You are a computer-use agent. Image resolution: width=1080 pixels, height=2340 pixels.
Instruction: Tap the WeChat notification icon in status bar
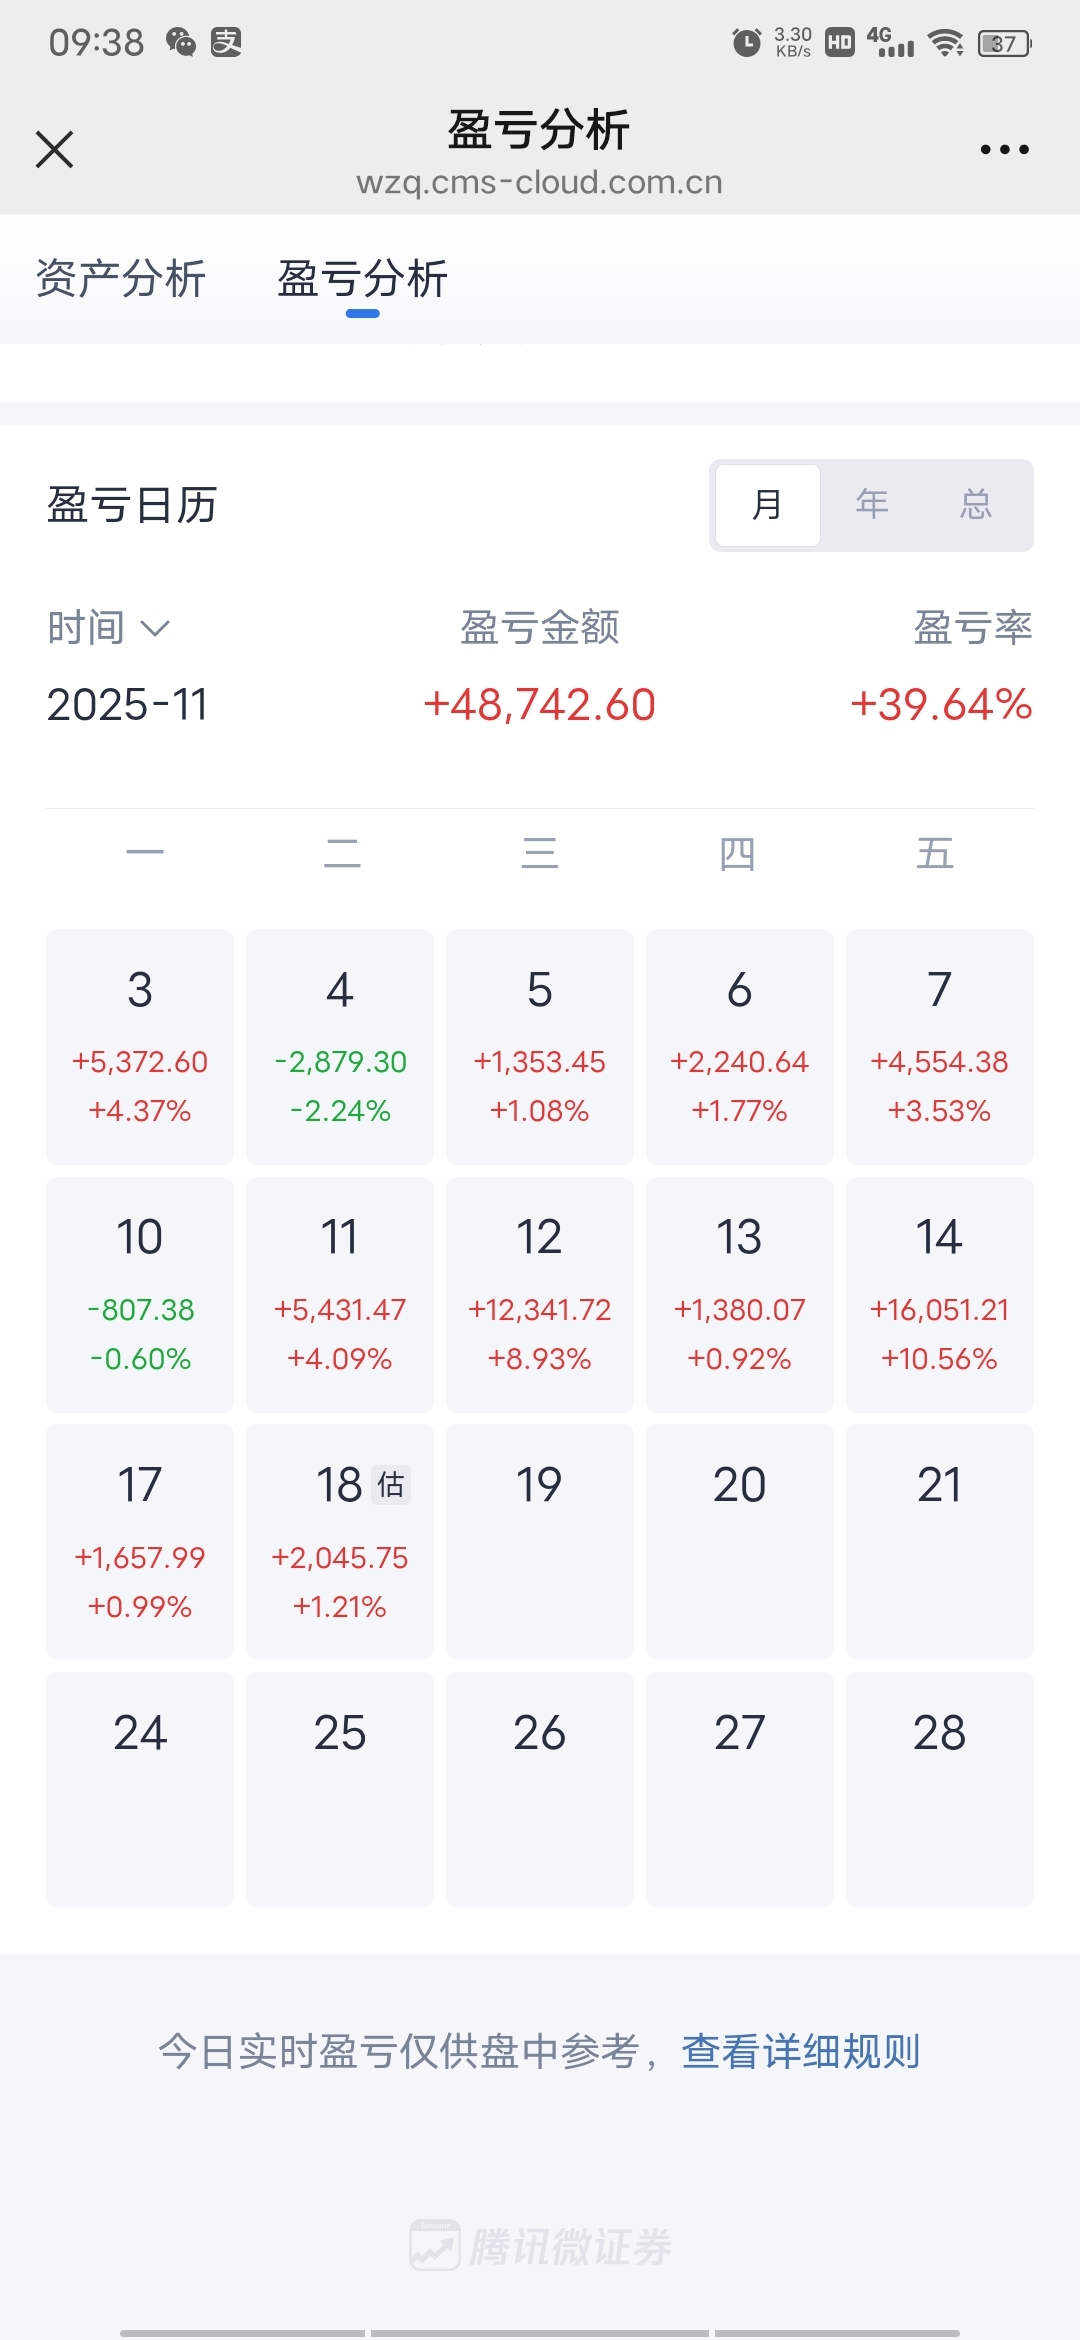coord(181,42)
